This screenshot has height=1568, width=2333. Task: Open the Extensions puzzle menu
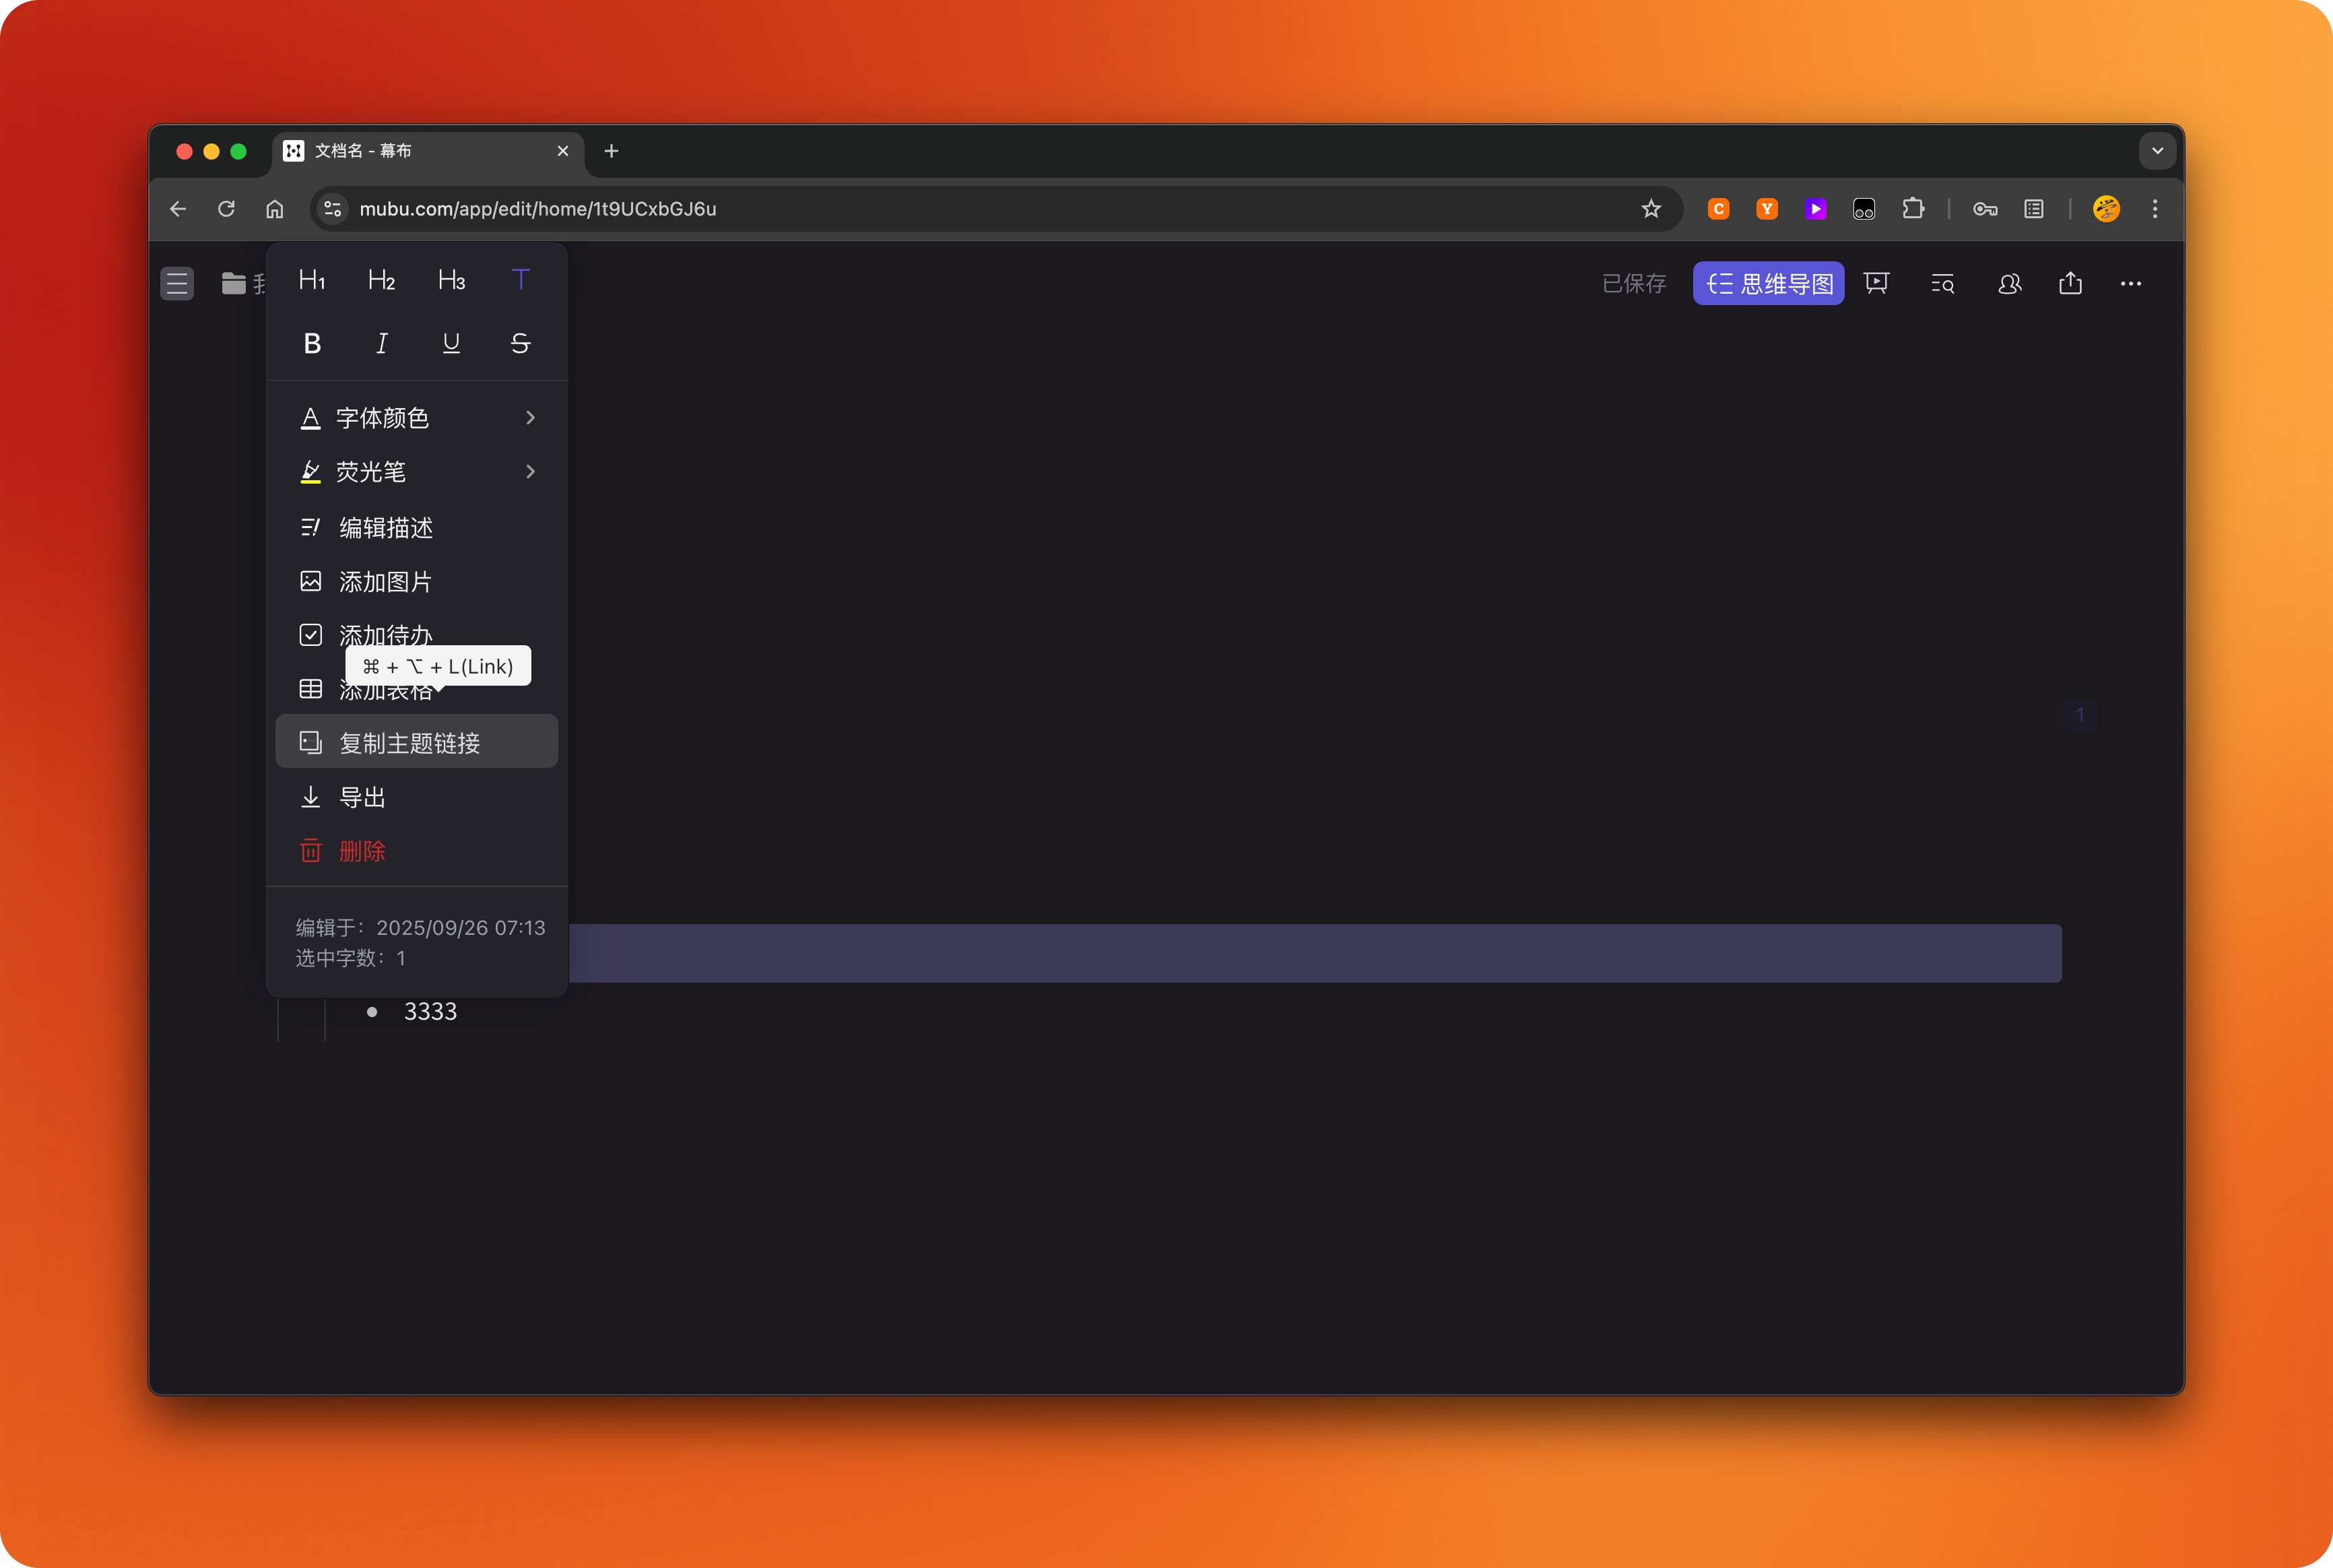tap(1913, 209)
